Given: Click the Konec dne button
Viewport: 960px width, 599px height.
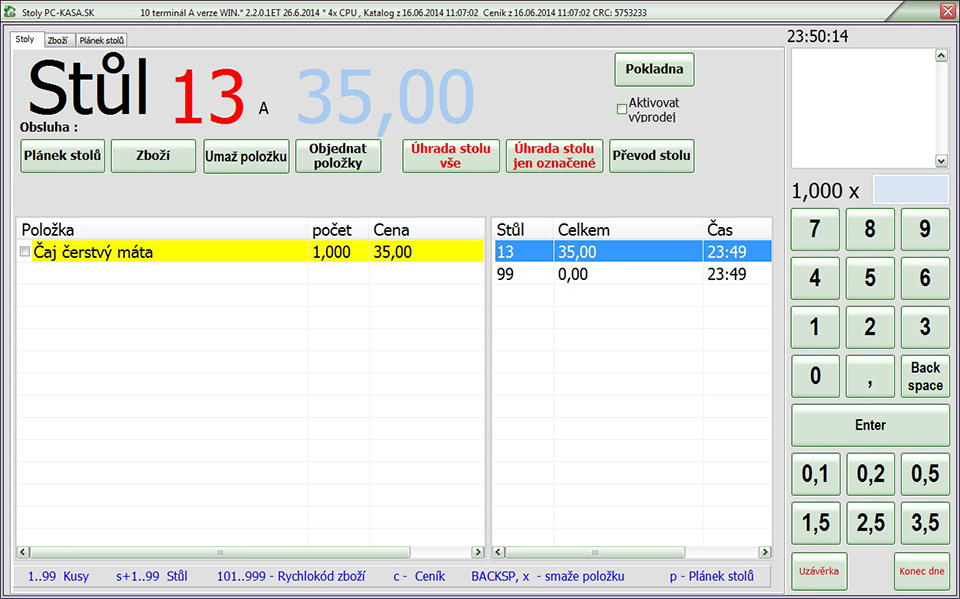Looking at the screenshot, I should click(x=921, y=571).
